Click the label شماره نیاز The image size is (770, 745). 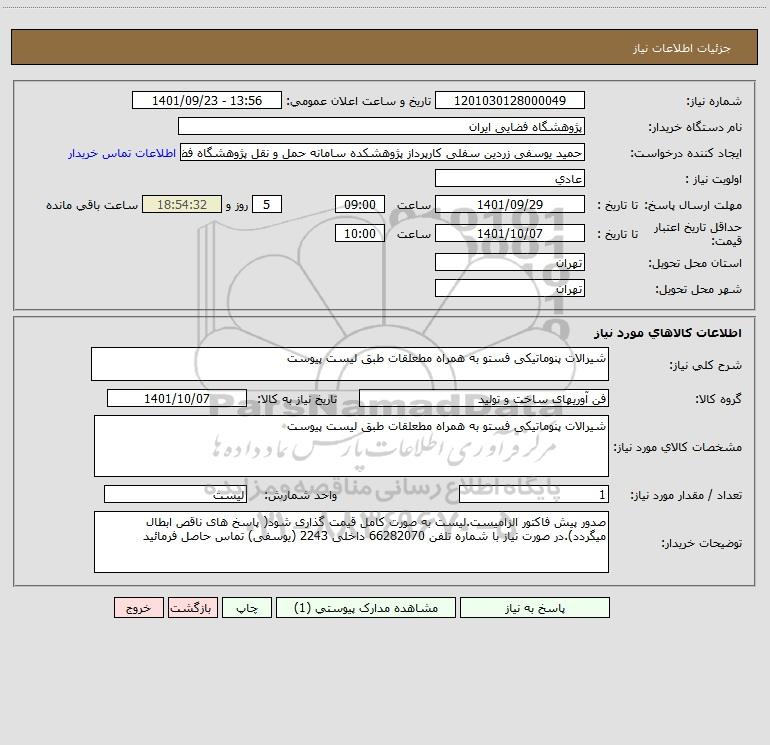pos(714,102)
